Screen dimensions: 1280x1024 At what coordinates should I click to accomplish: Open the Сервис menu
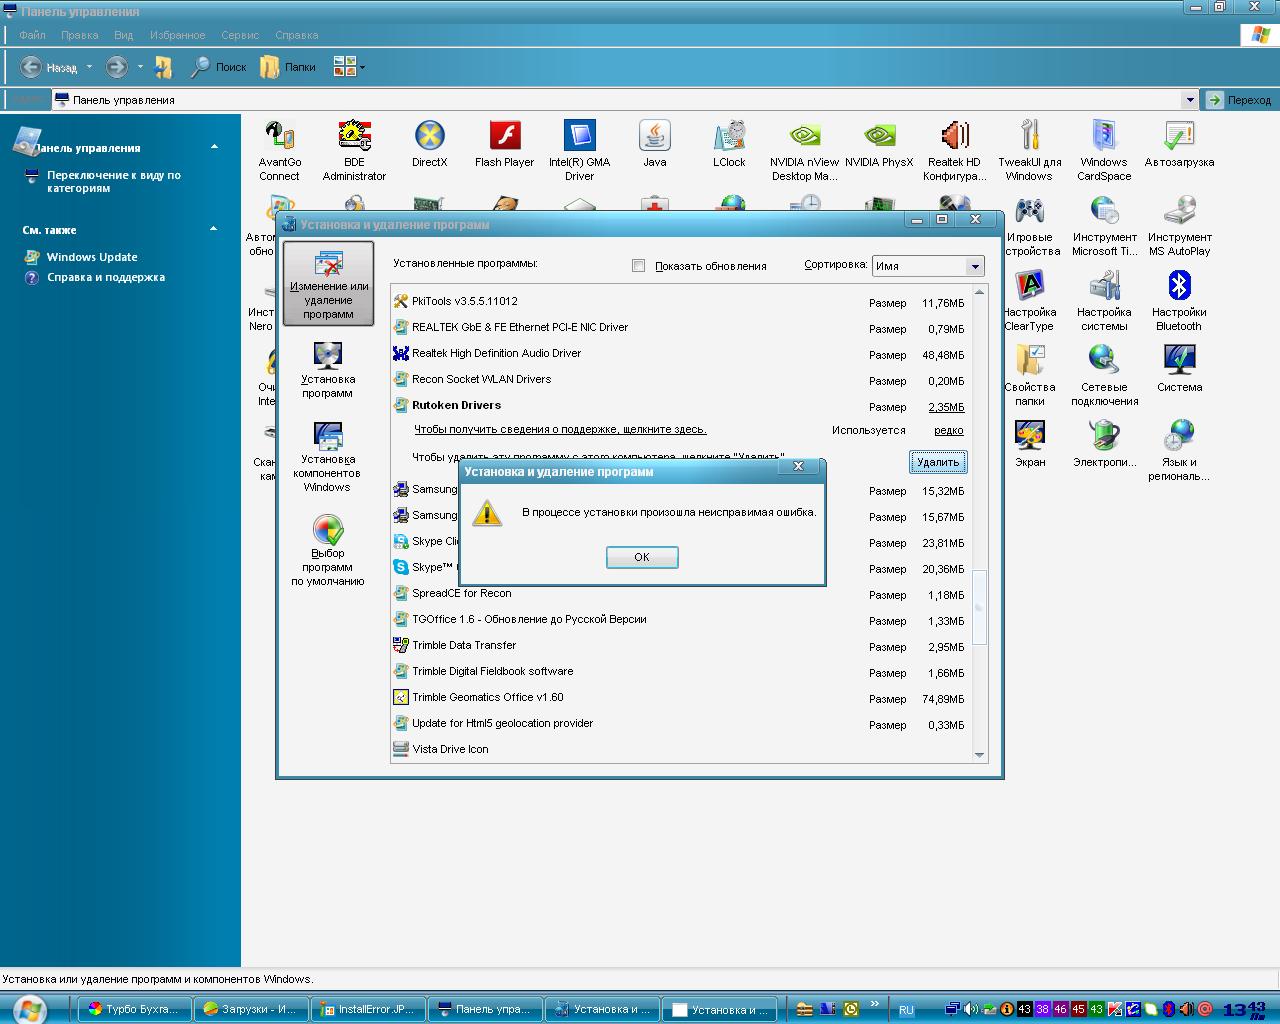pos(240,35)
